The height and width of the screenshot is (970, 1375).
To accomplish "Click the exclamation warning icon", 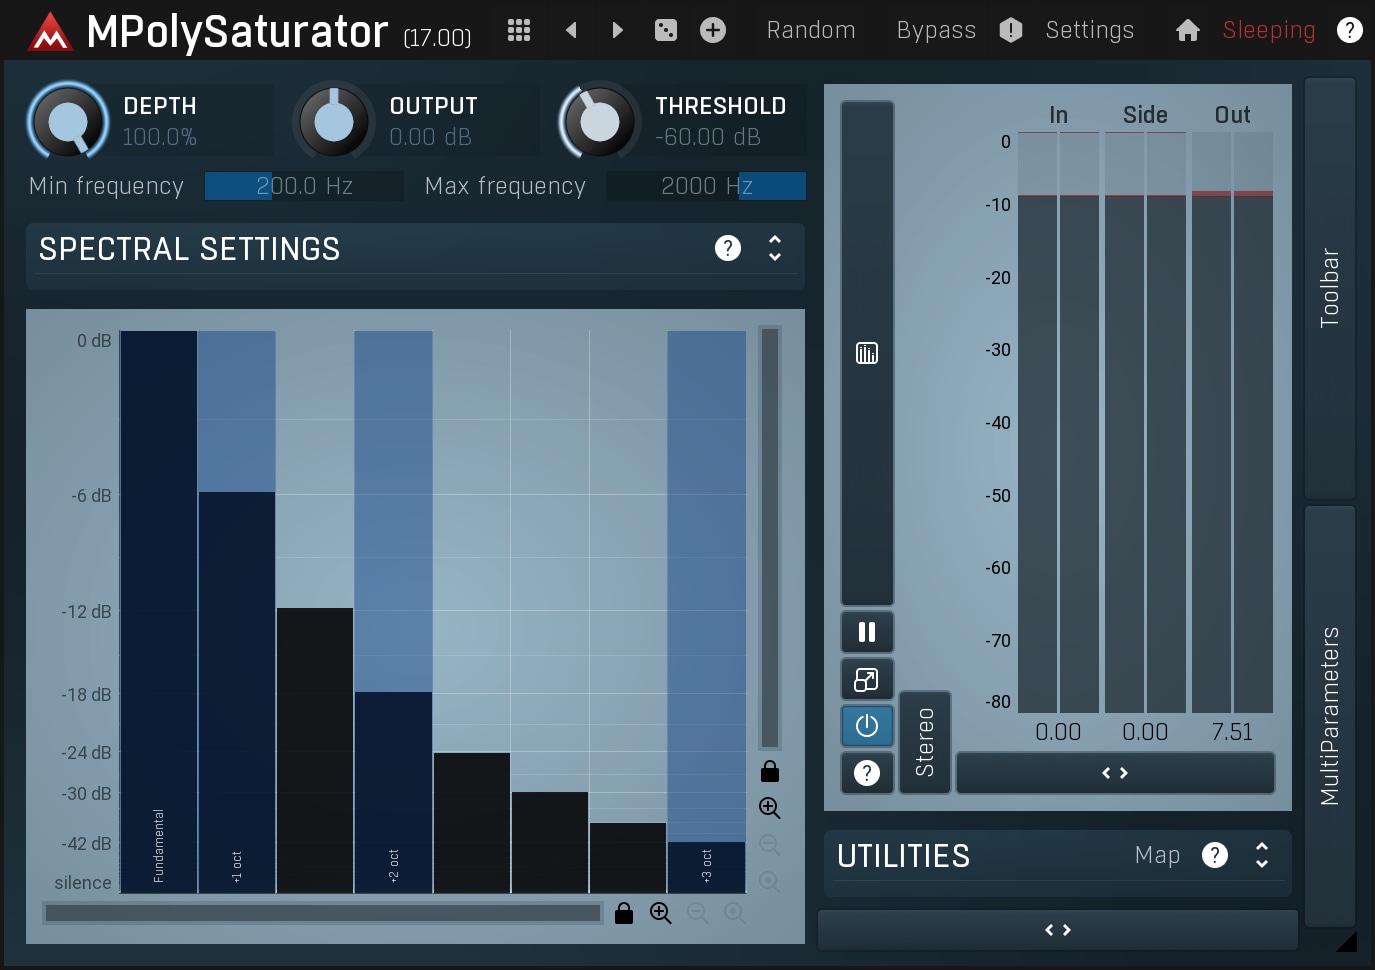I will tap(1010, 30).
